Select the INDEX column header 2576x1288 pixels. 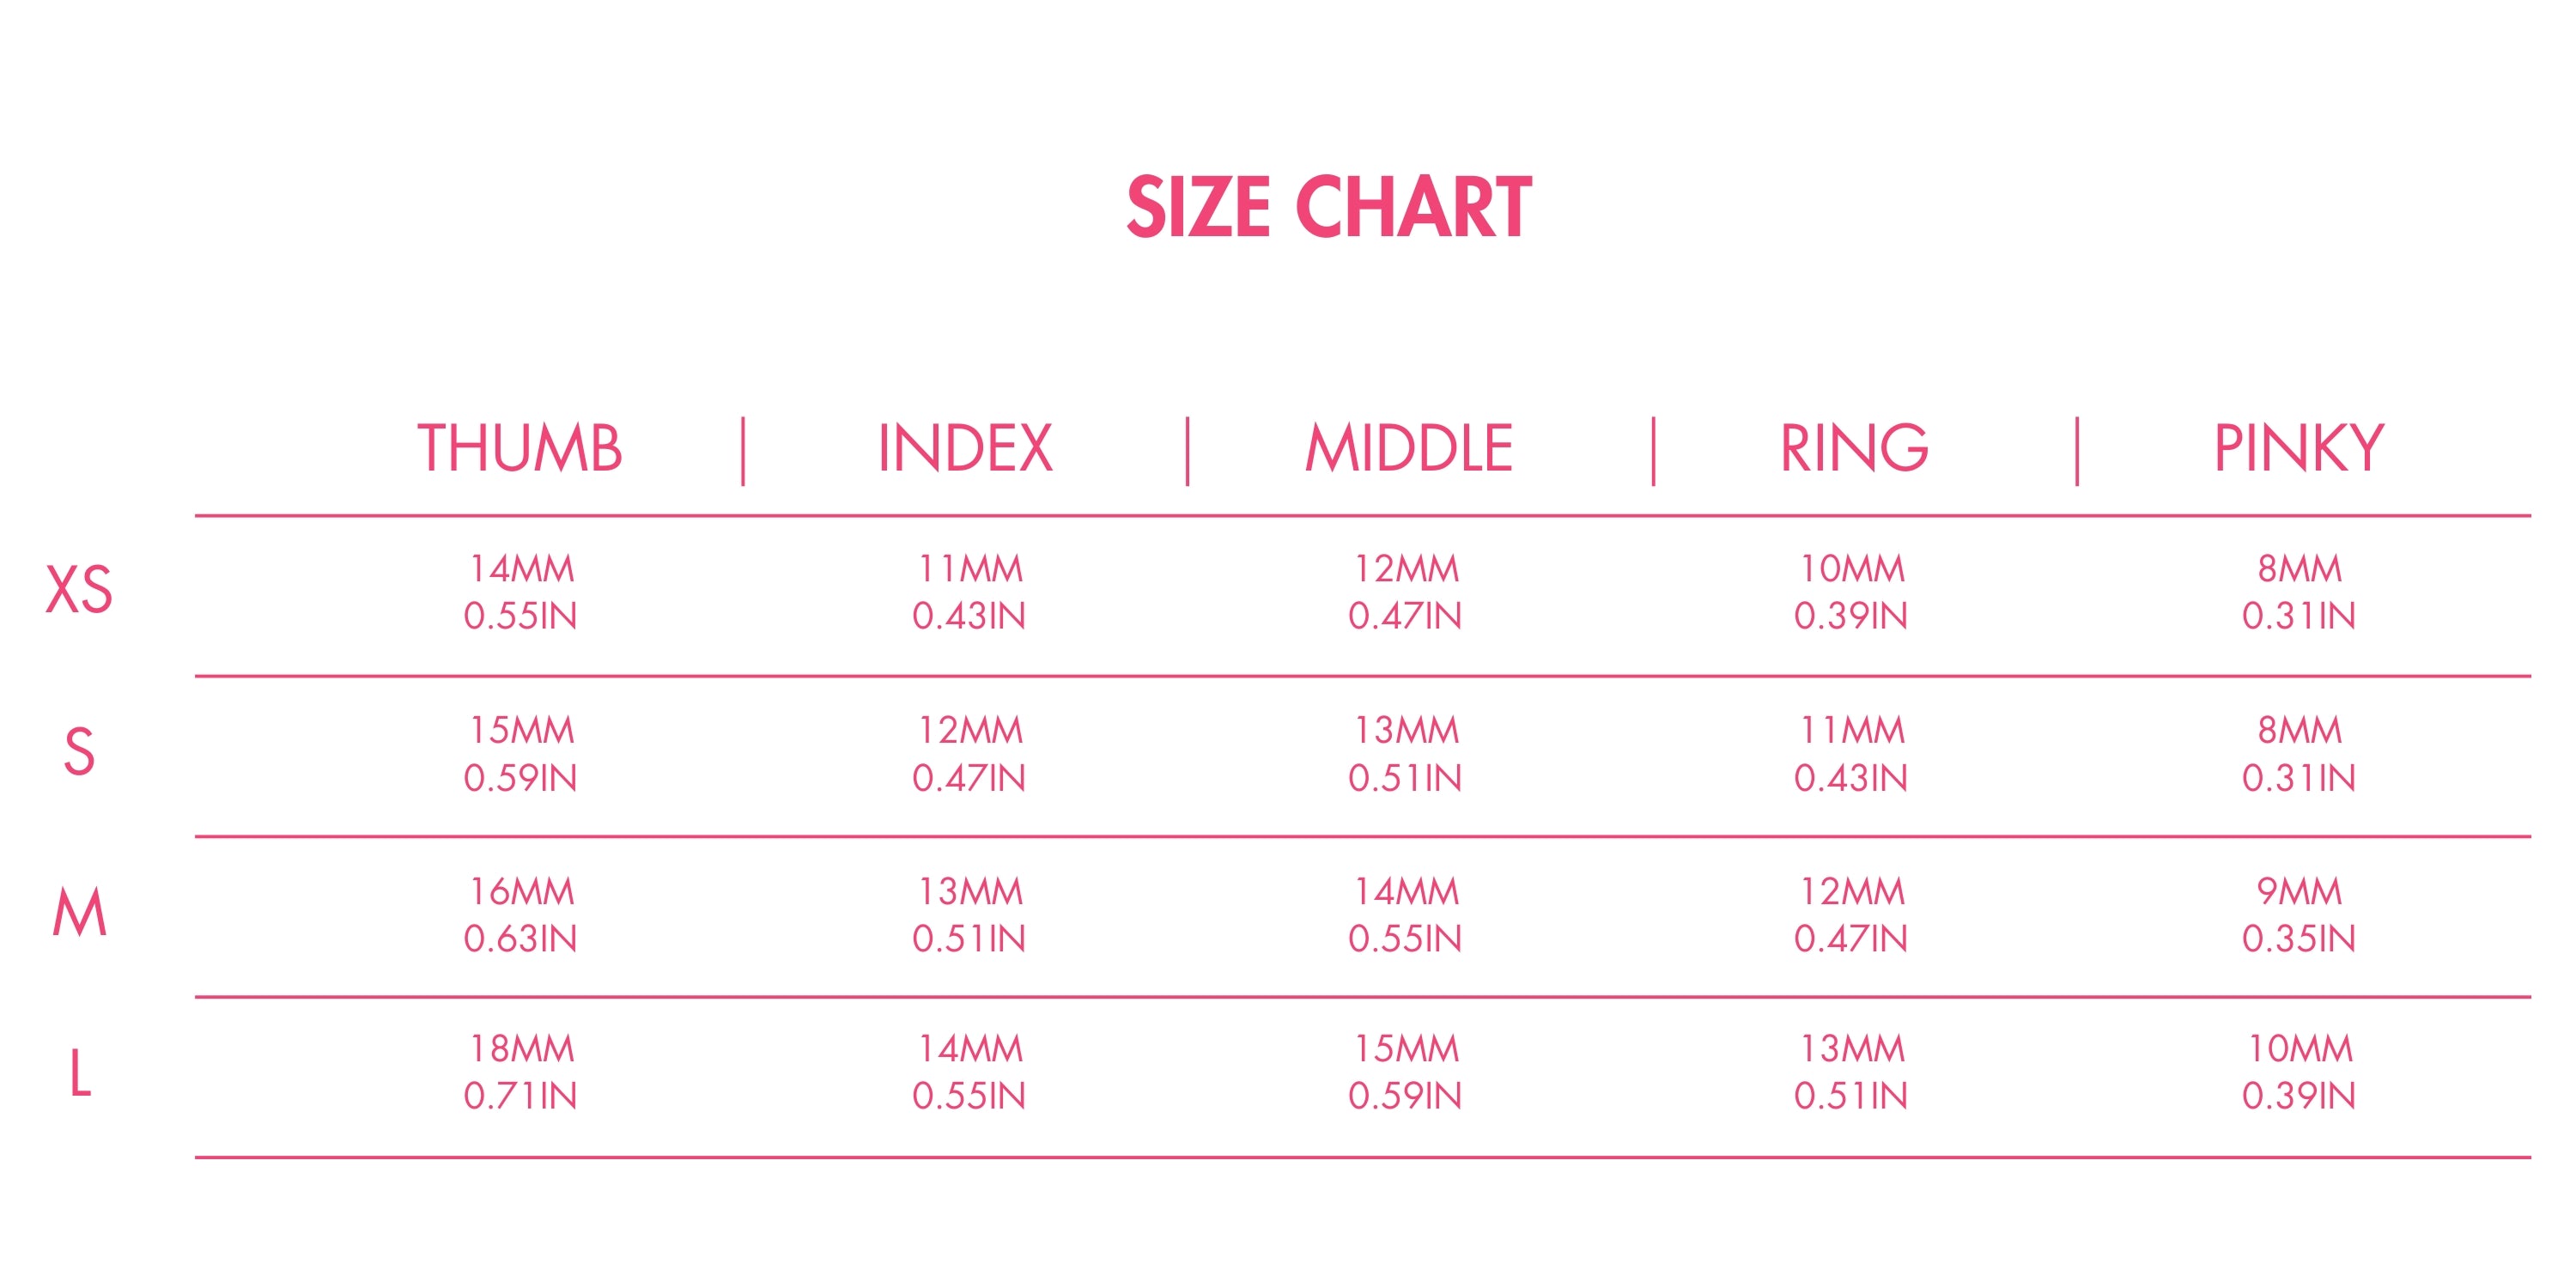[965, 448]
